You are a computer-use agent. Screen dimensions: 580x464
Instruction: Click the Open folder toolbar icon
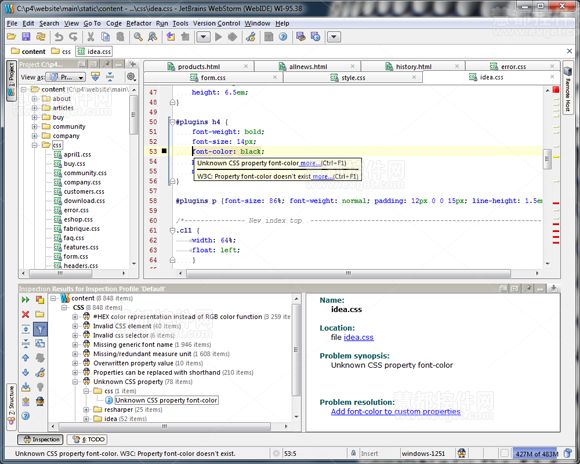point(11,37)
